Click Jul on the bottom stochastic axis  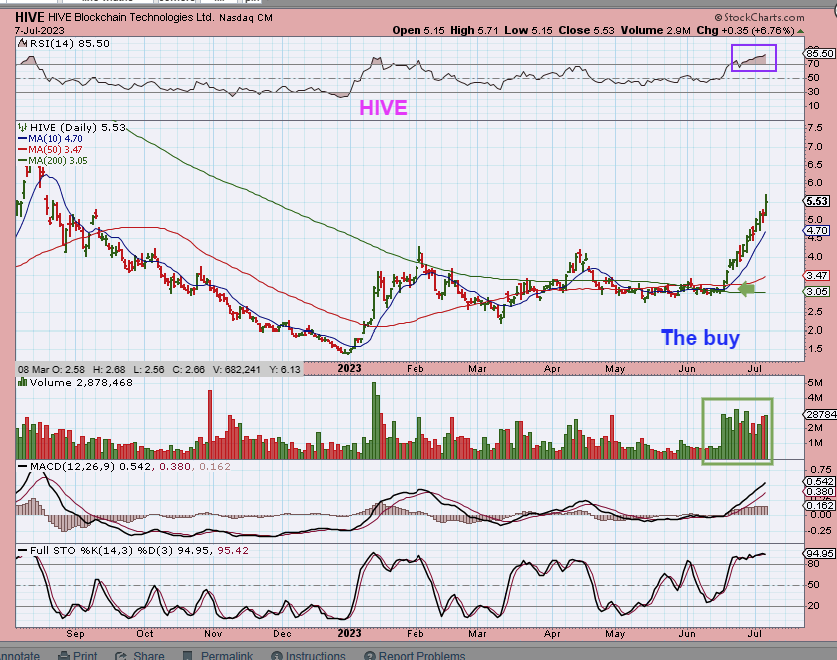point(755,634)
